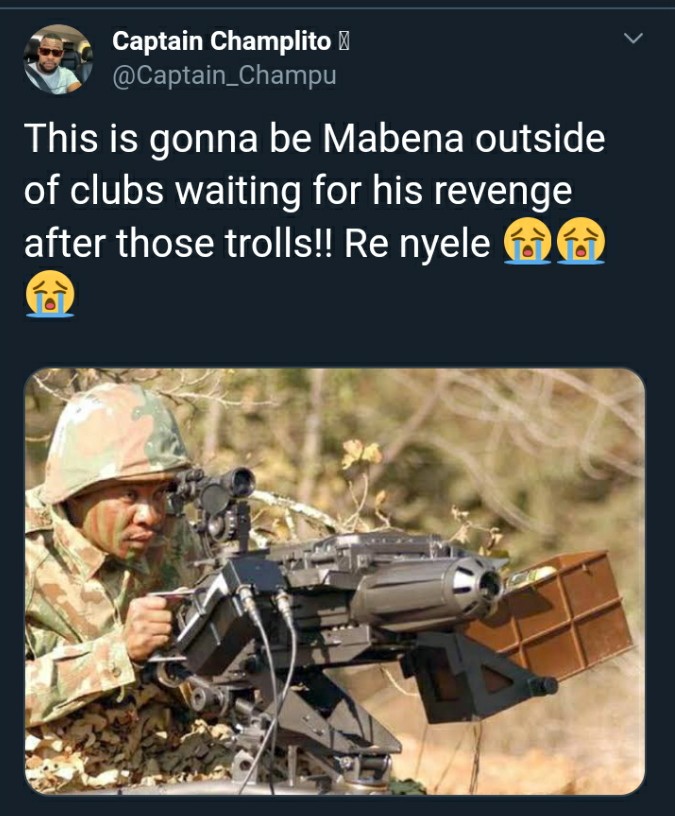Open Captain Champlito's profile avatar
This screenshot has height=816, width=675.
tap(58, 59)
